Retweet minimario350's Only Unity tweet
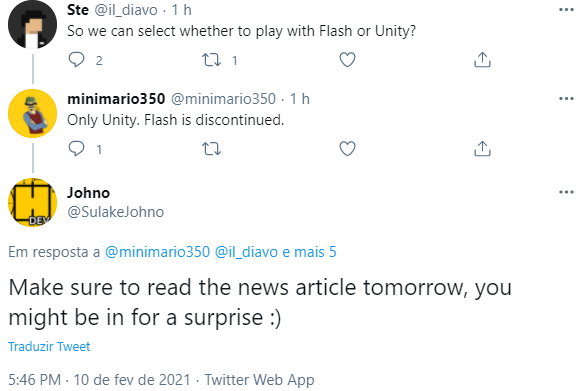The image size is (587, 391). point(212,149)
